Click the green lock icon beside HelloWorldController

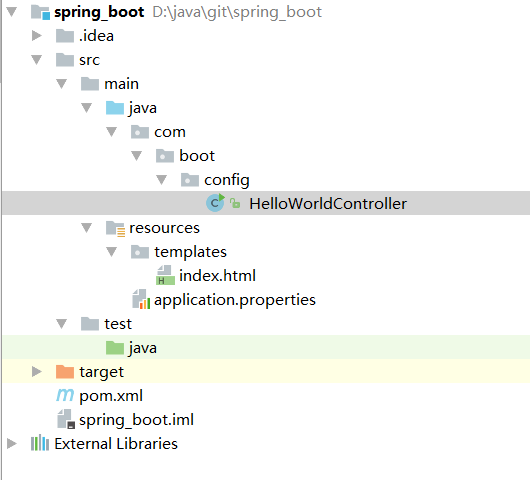pos(235,203)
